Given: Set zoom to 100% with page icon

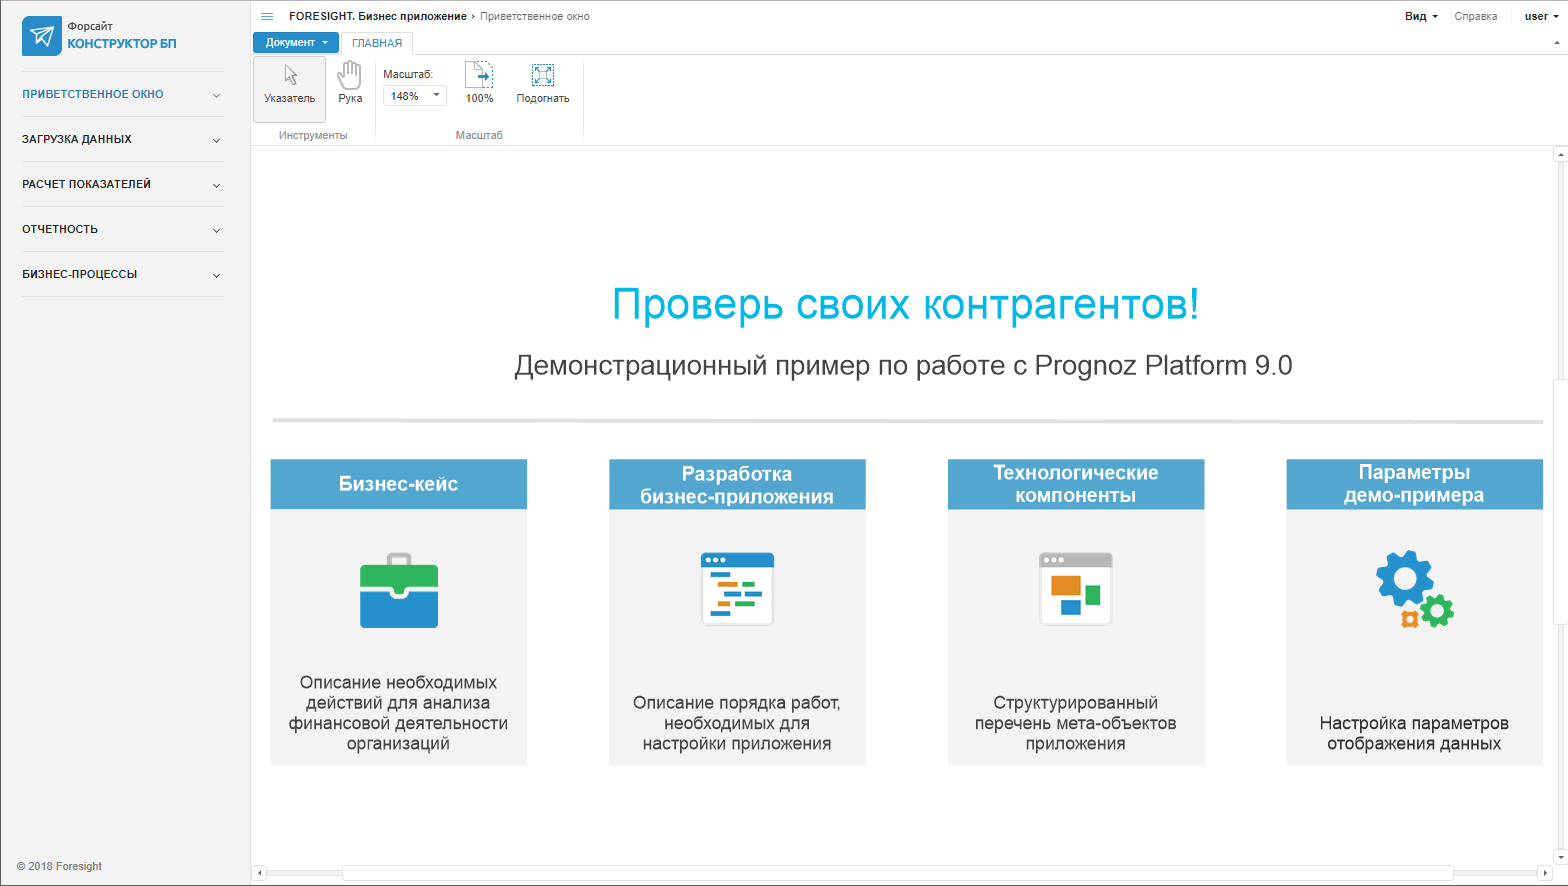Looking at the screenshot, I should click(x=479, y=82).
